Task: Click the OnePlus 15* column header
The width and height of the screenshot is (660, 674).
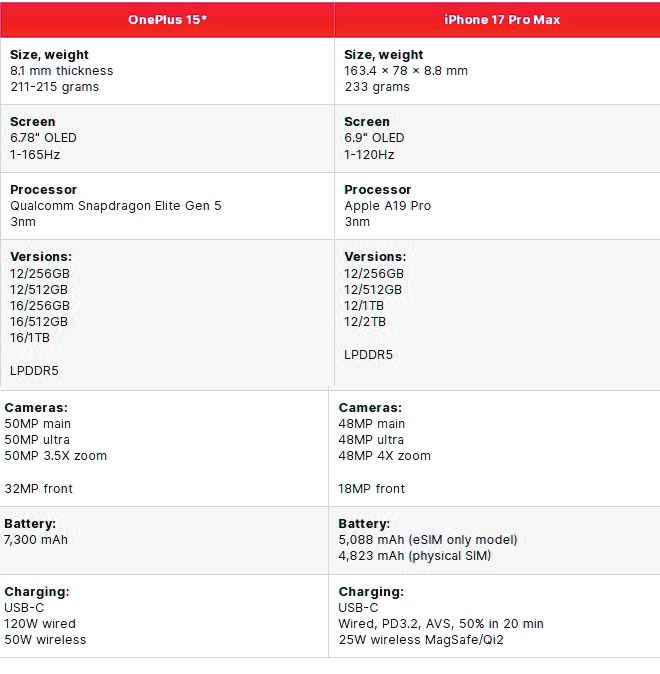Action: click(167, 20)
